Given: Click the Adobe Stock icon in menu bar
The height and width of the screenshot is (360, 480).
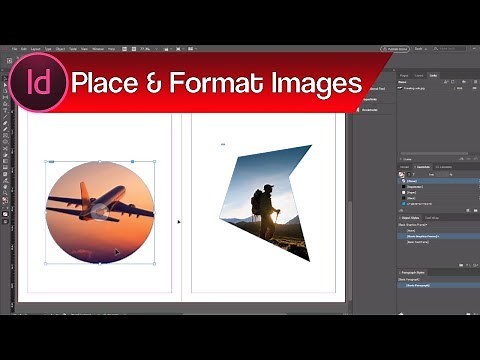Looking at the screenshot, I should [x=134, y=49].
